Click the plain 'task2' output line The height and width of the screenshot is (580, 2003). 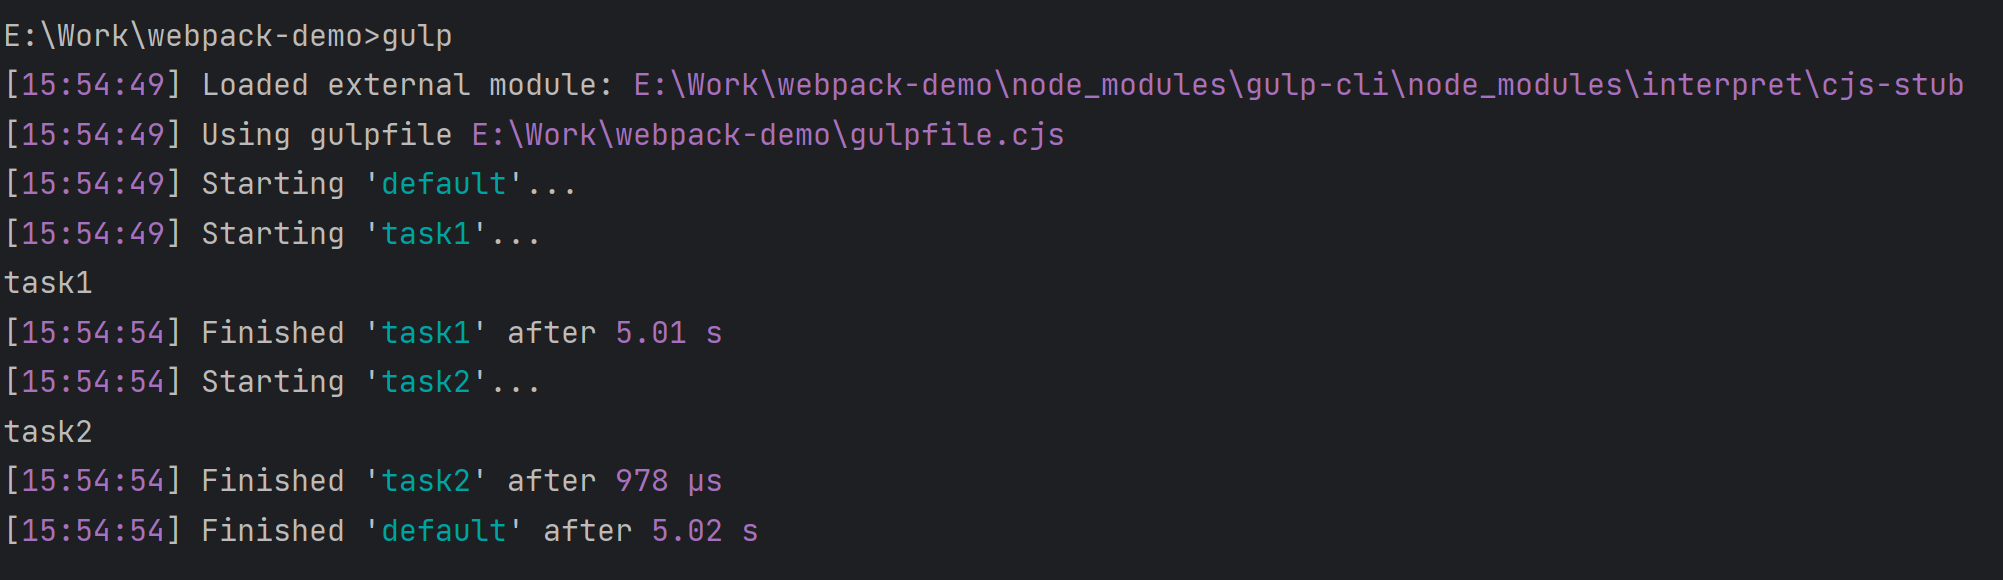point(48,432)
